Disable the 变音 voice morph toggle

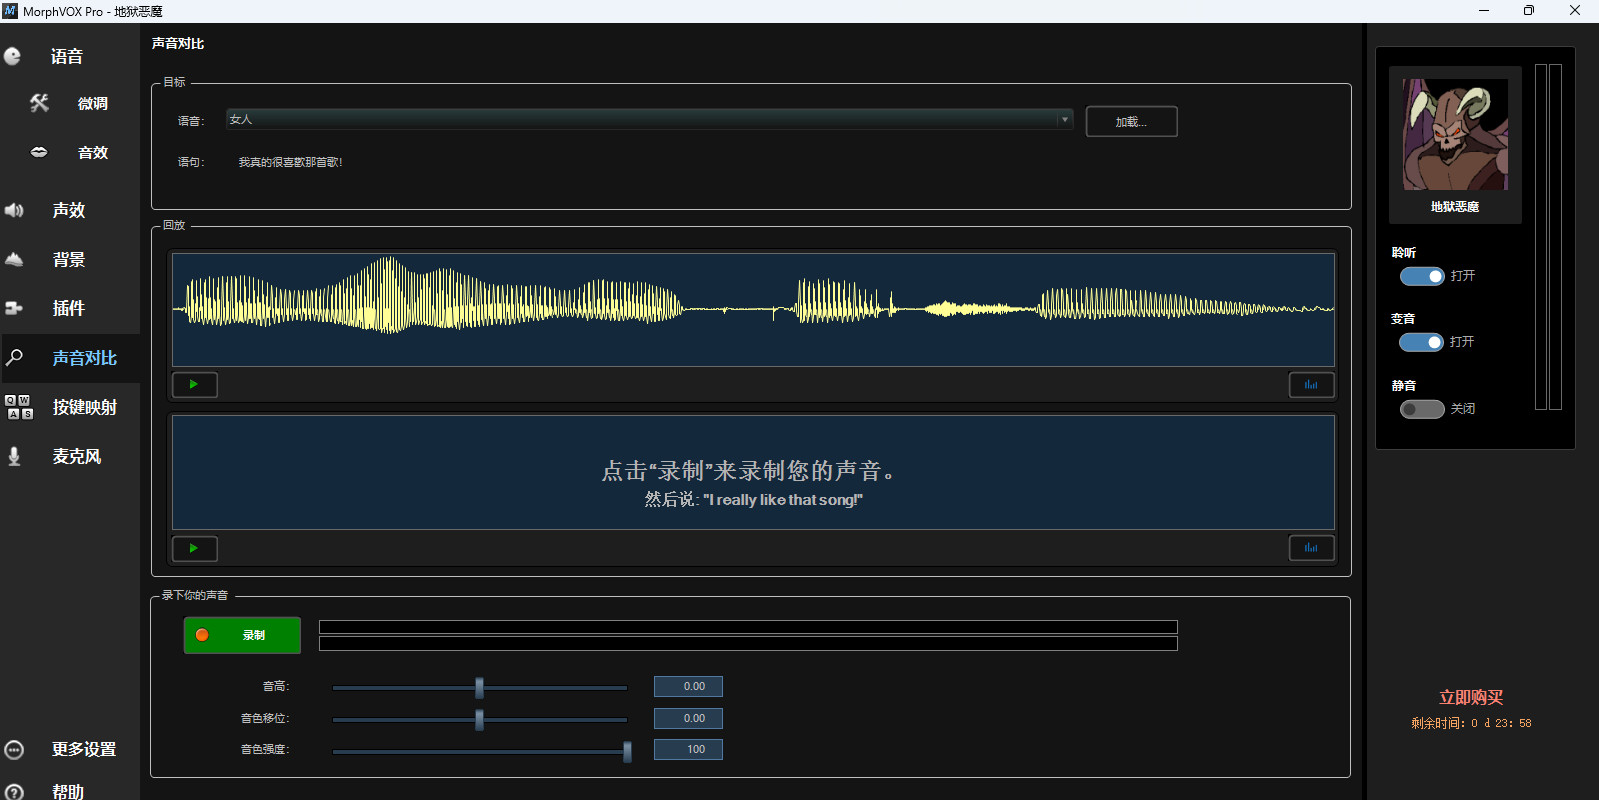pos(1421,342)
